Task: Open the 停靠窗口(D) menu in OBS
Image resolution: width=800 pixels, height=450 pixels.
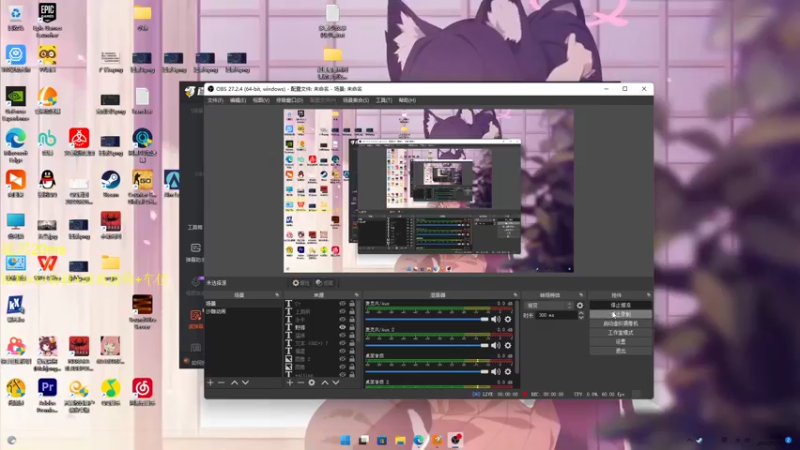Action: [x=289, y=101]
